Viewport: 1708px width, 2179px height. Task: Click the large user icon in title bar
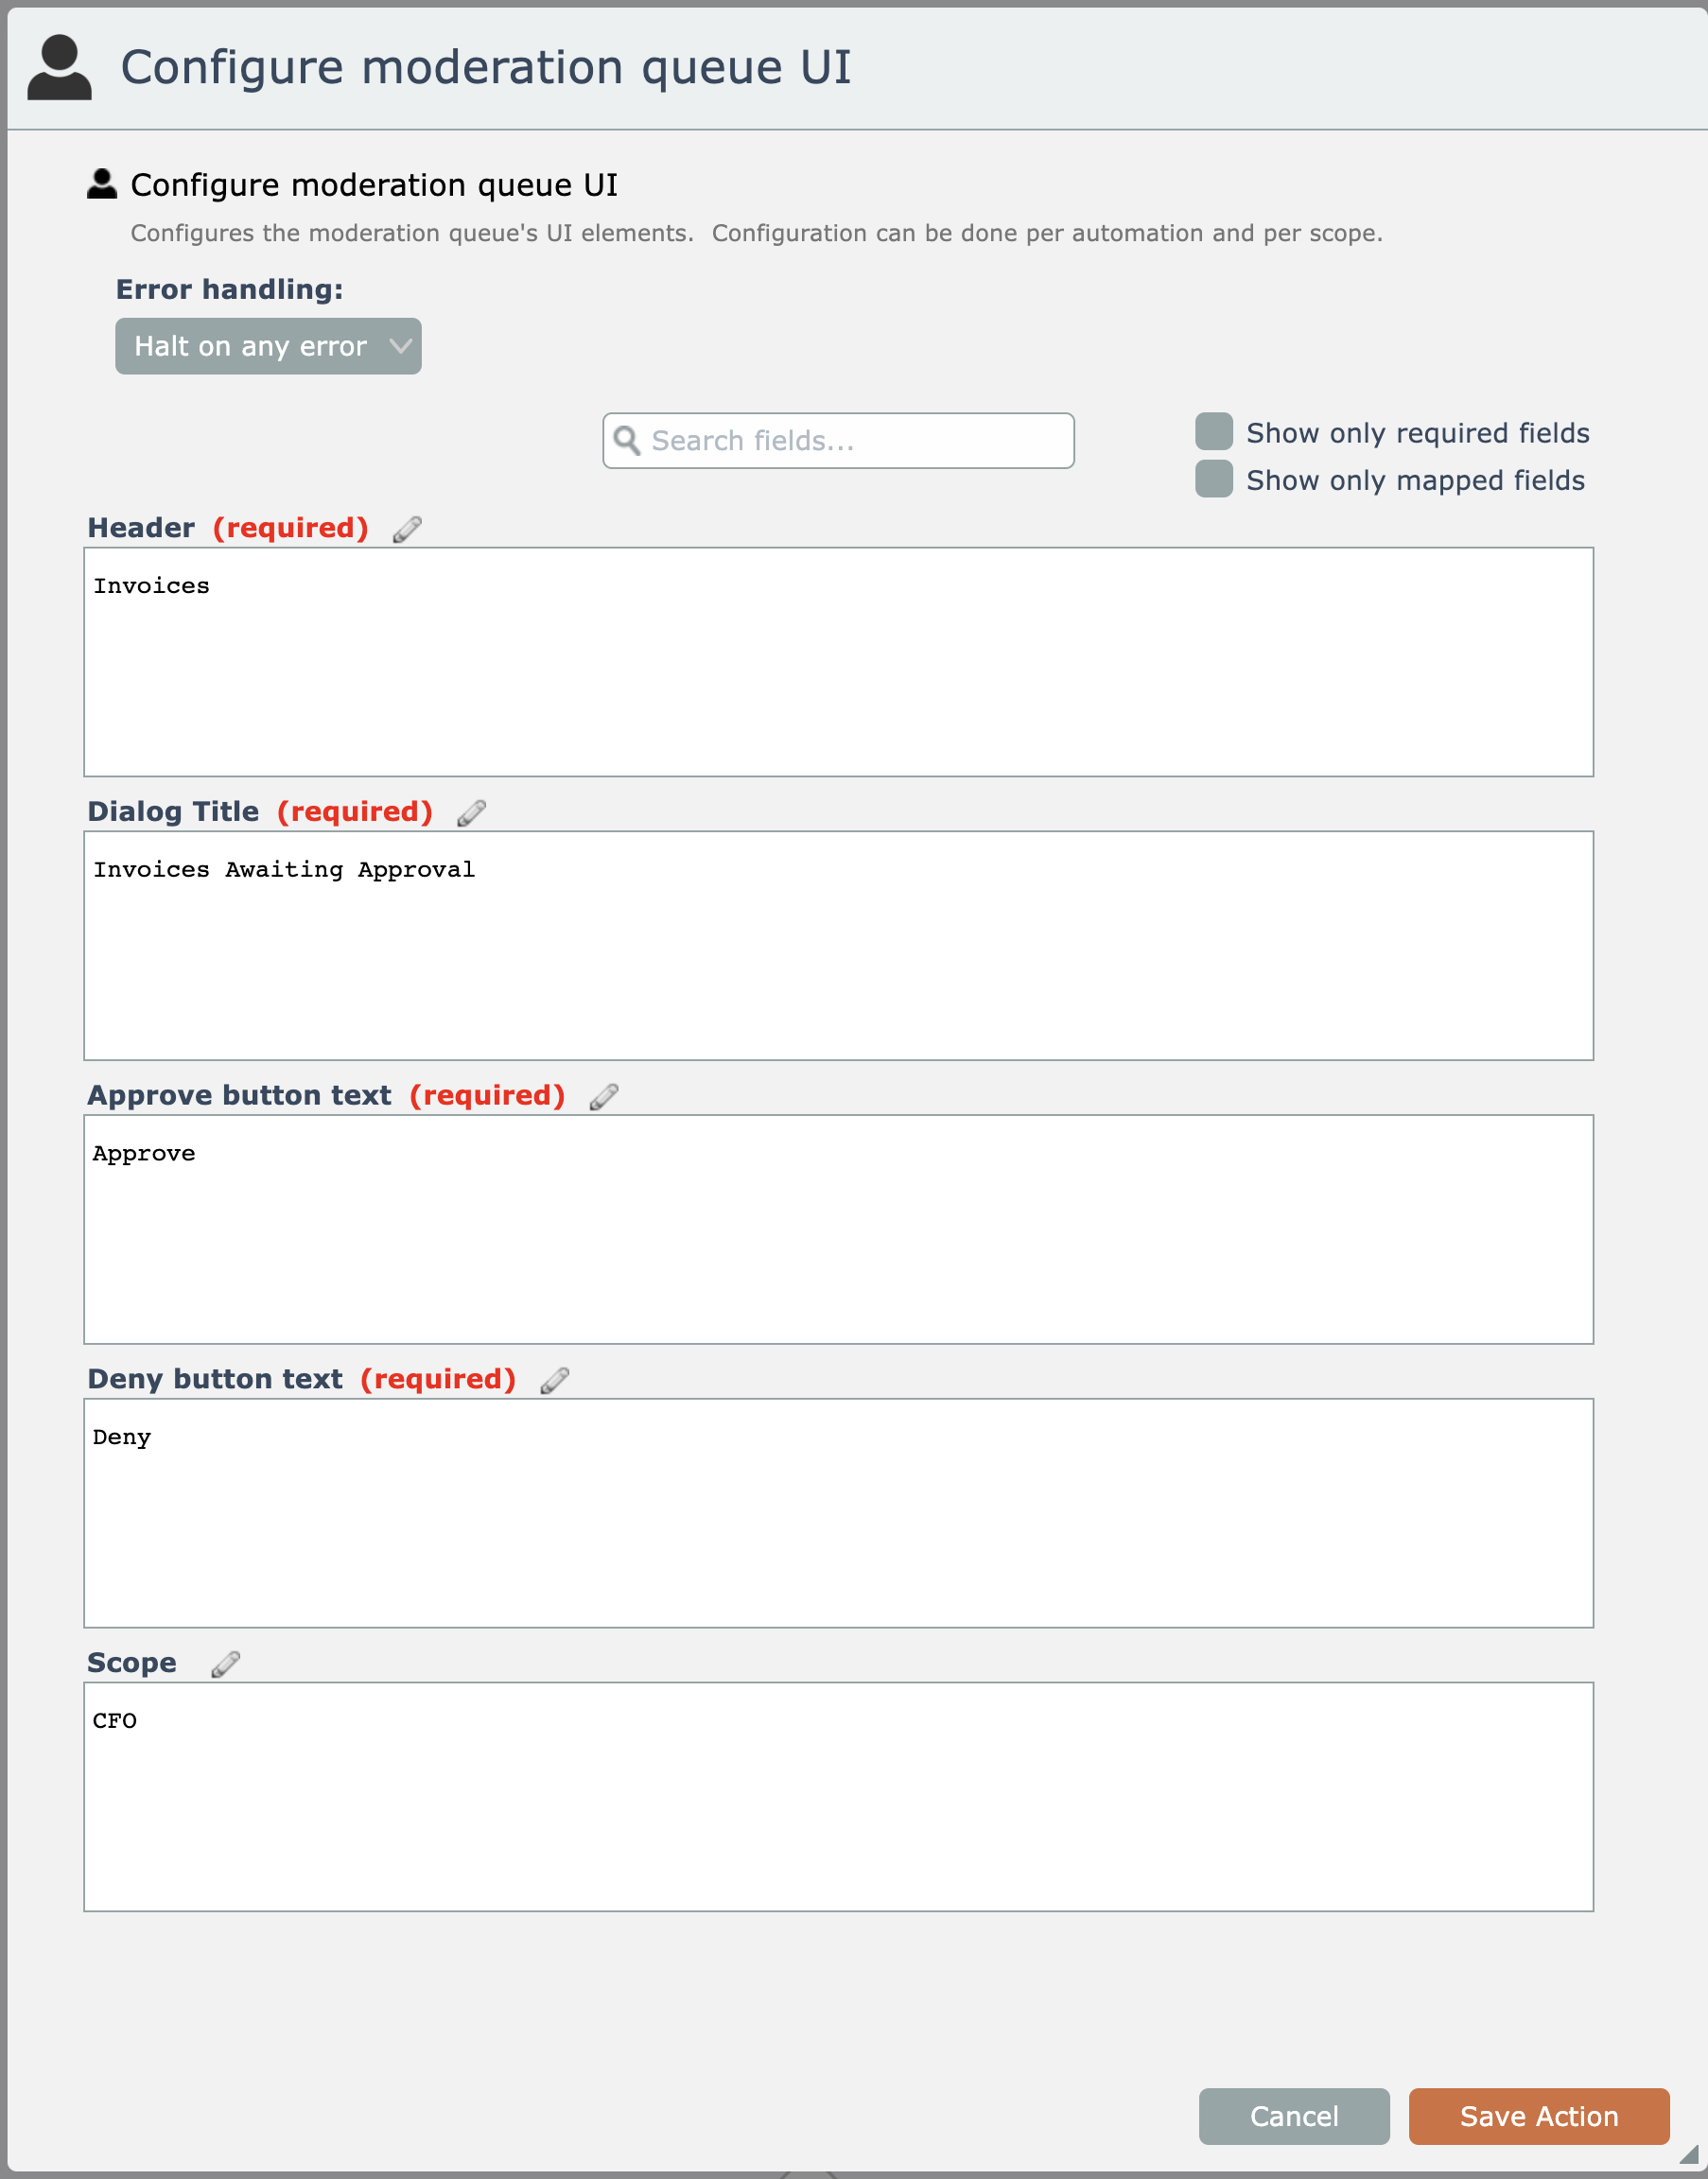point(59,67)
